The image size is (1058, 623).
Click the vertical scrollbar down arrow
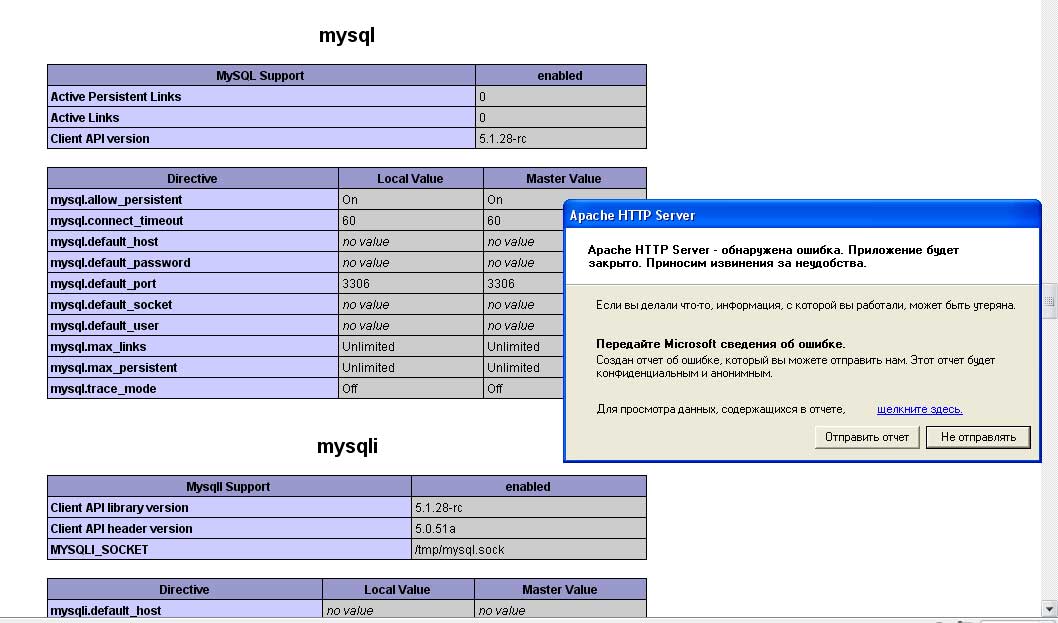coord(1049,607)
